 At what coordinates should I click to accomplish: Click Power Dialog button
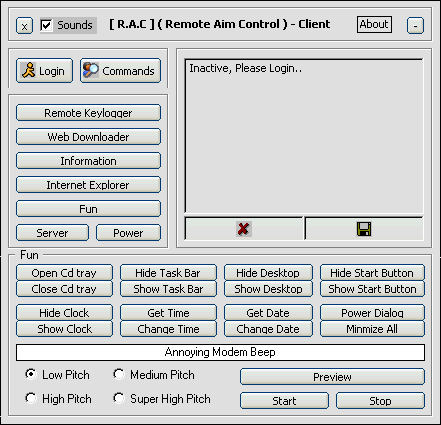coord(372,313)
